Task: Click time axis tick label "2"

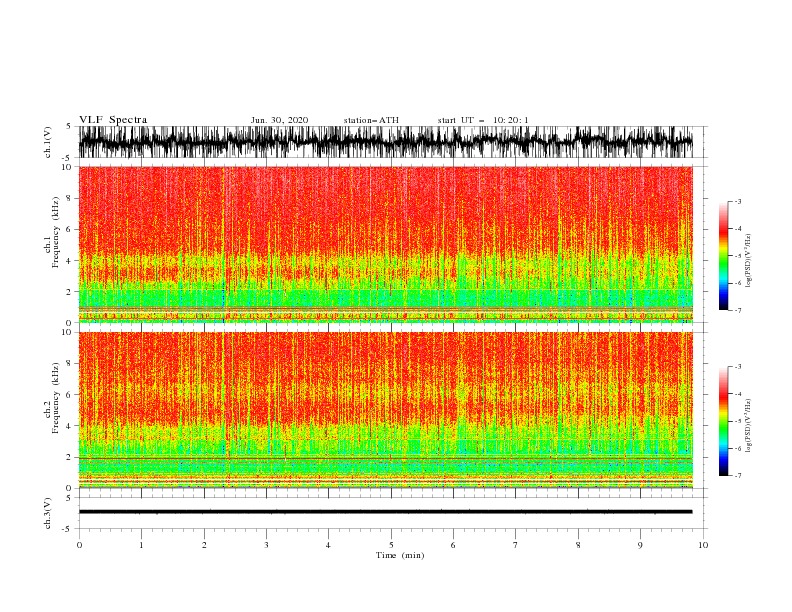Action: tap(204, 545)
